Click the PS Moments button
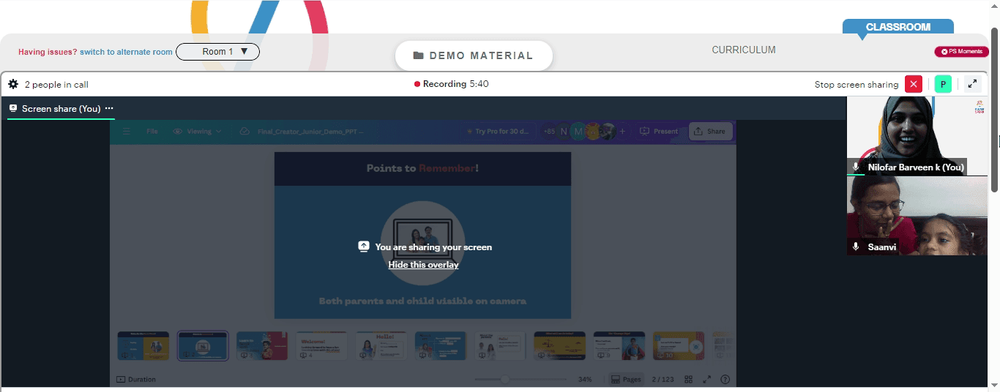 tap(962, 52)
